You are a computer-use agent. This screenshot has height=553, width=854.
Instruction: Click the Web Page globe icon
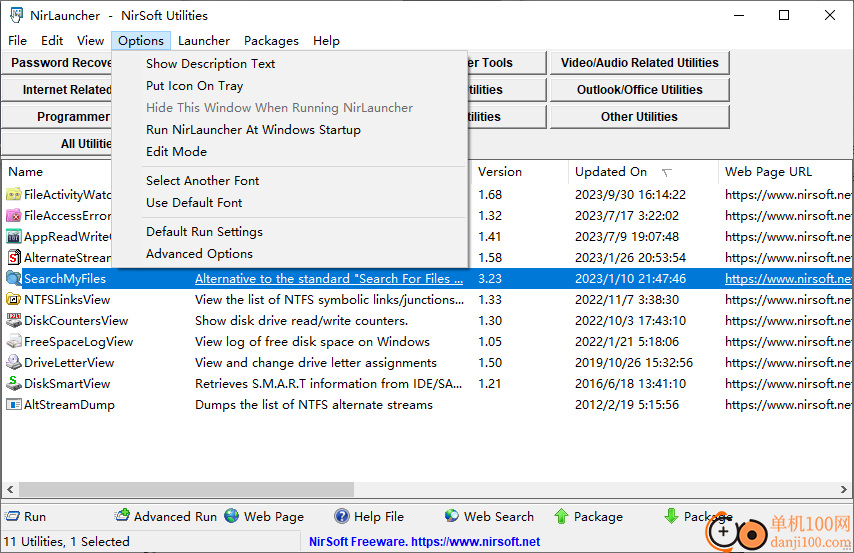tap(232, 515)
